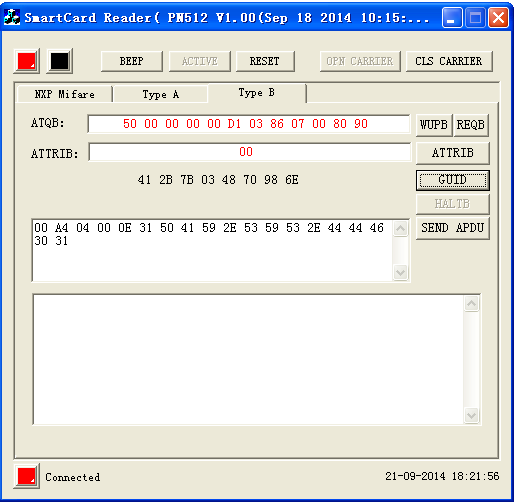Click the GUID button
The image size is (514, 503).
pos(452,180)
